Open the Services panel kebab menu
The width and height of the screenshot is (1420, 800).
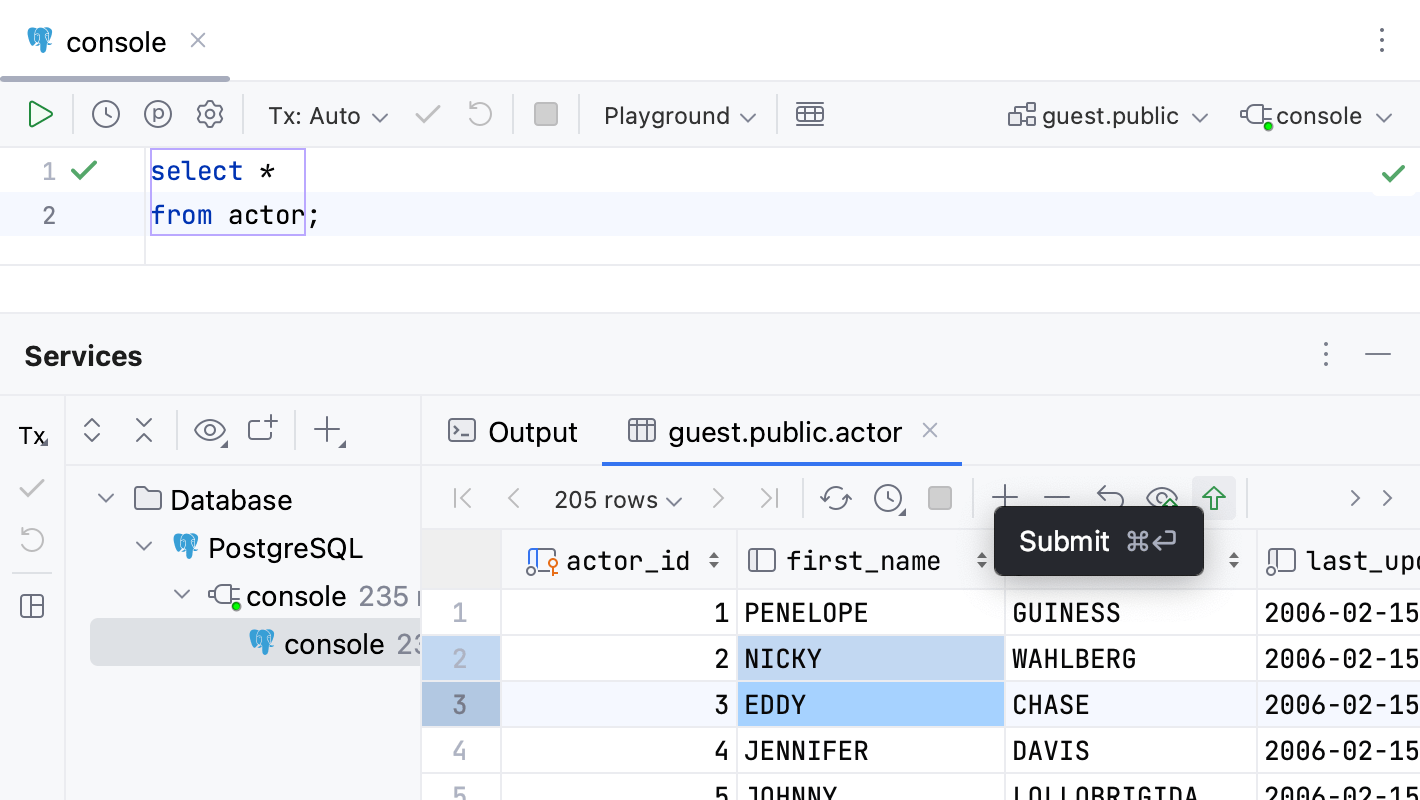1326,354
